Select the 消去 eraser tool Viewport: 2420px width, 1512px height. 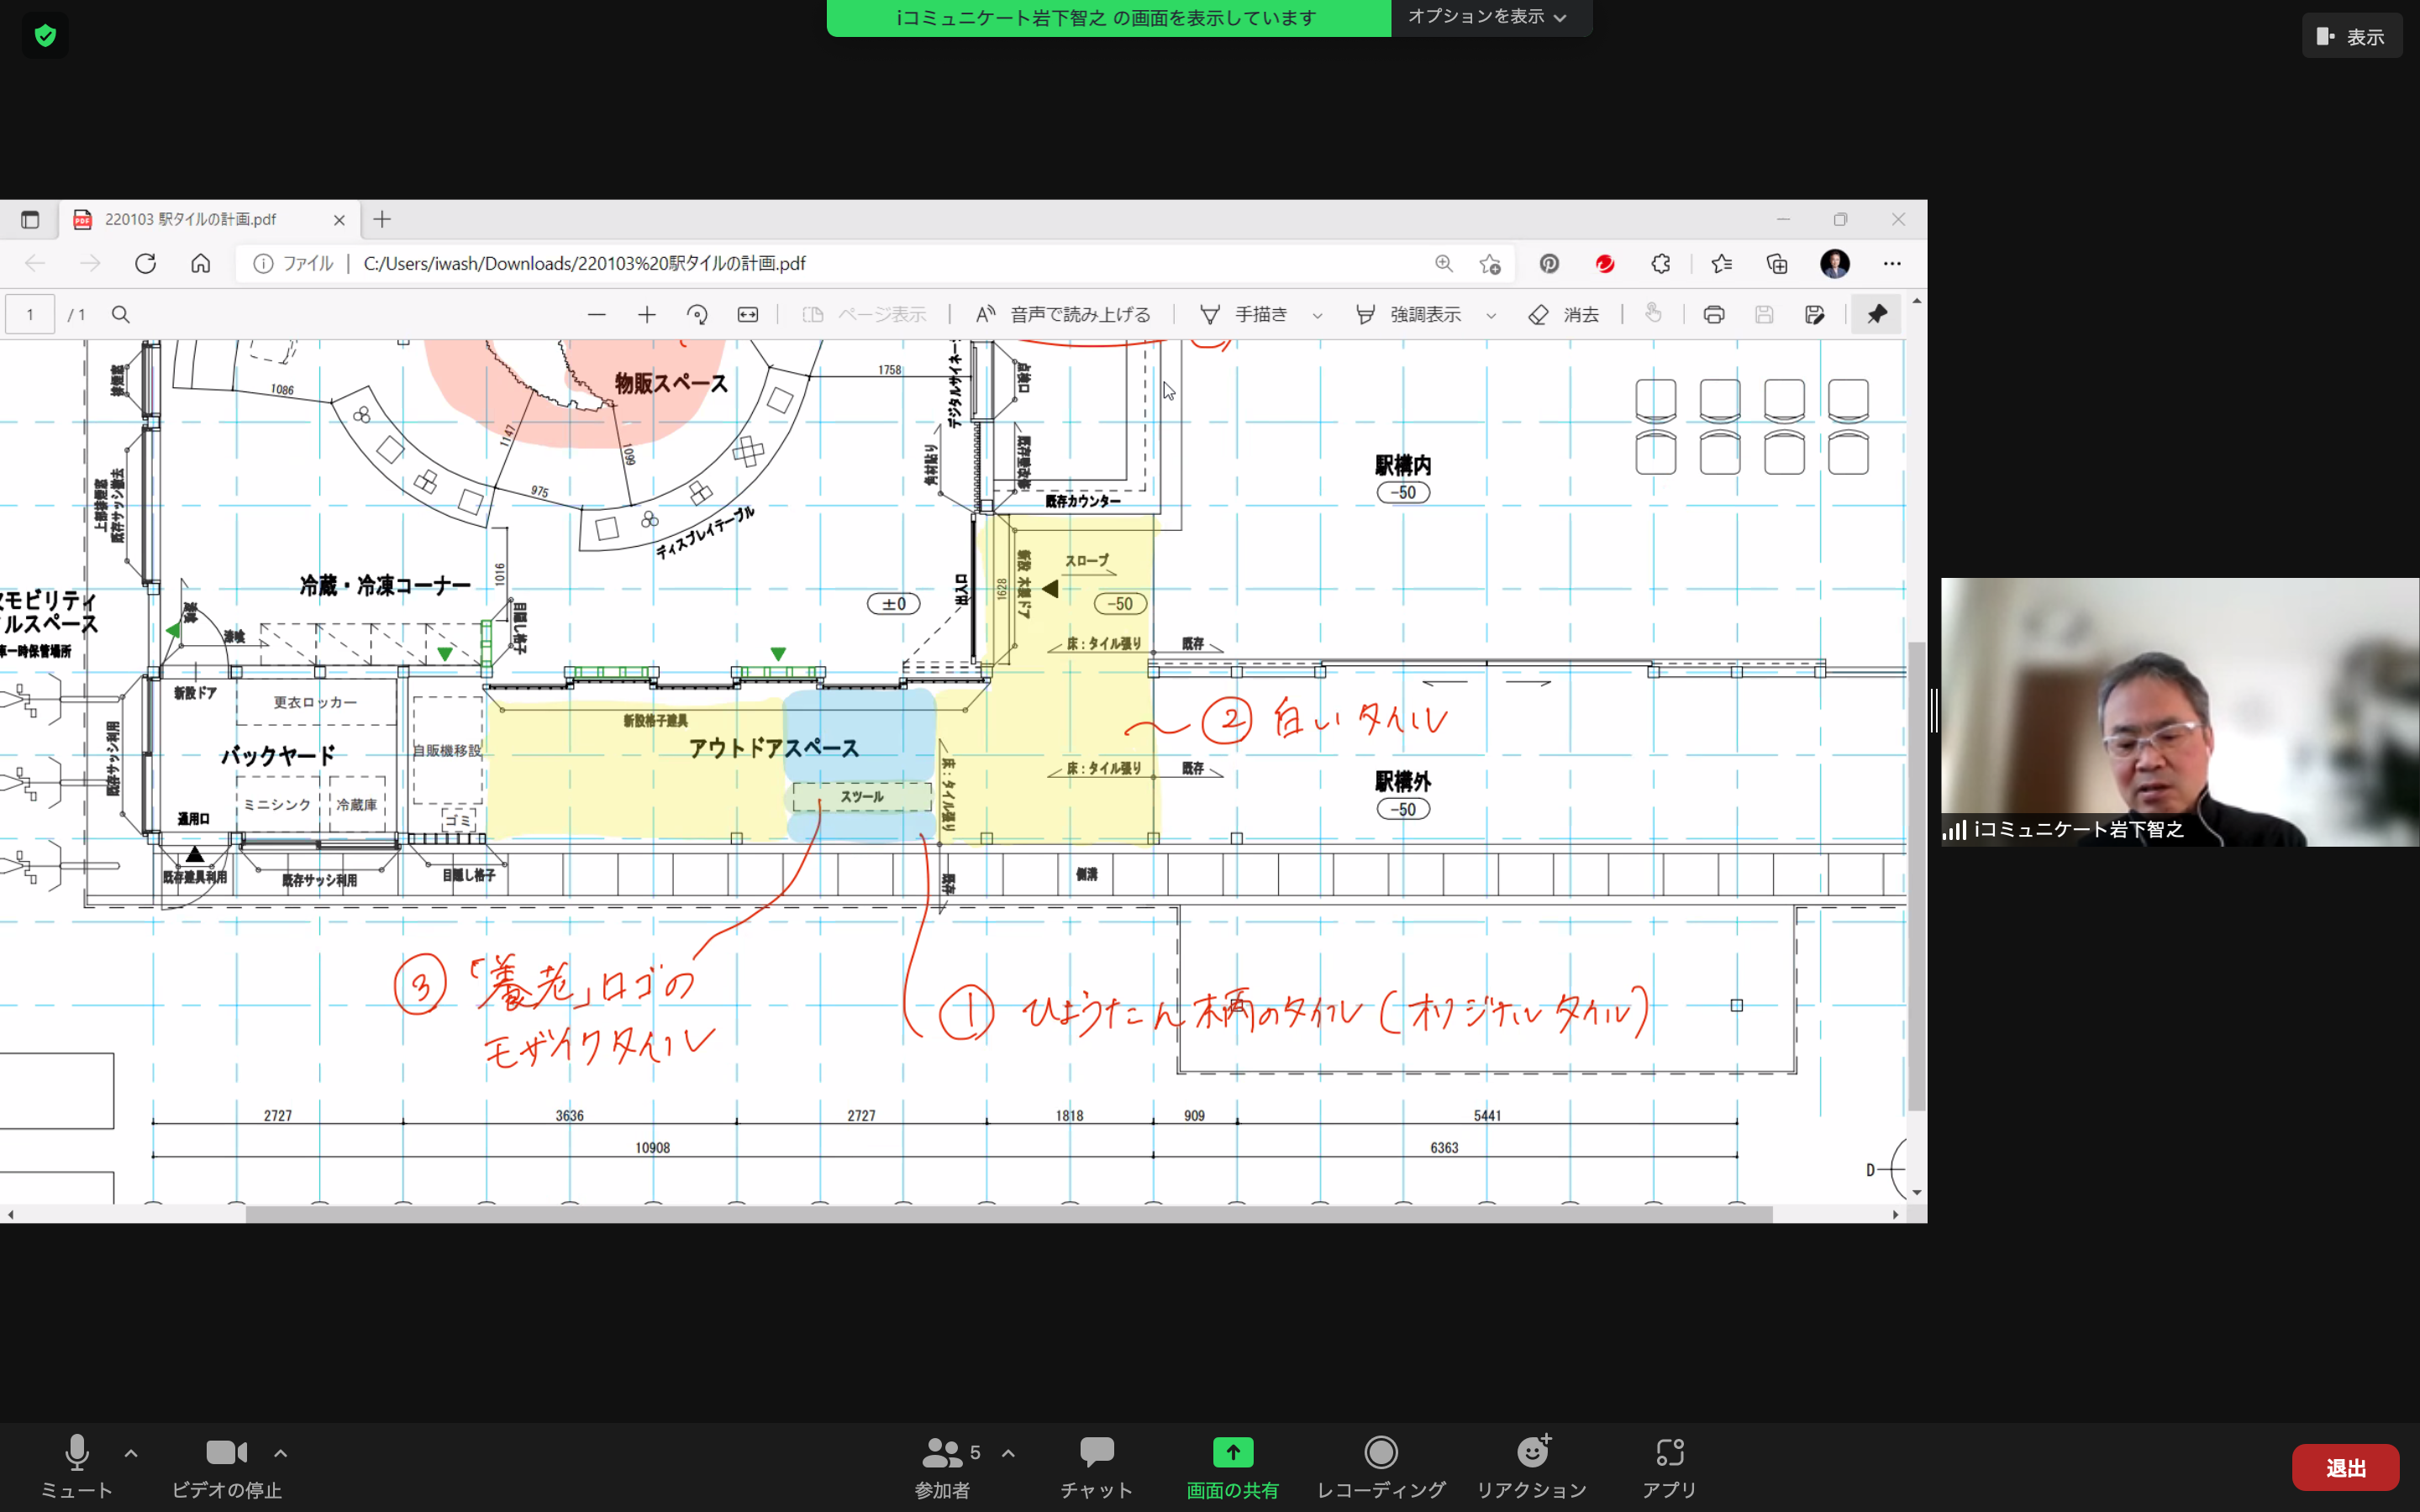click(1564, 315)
